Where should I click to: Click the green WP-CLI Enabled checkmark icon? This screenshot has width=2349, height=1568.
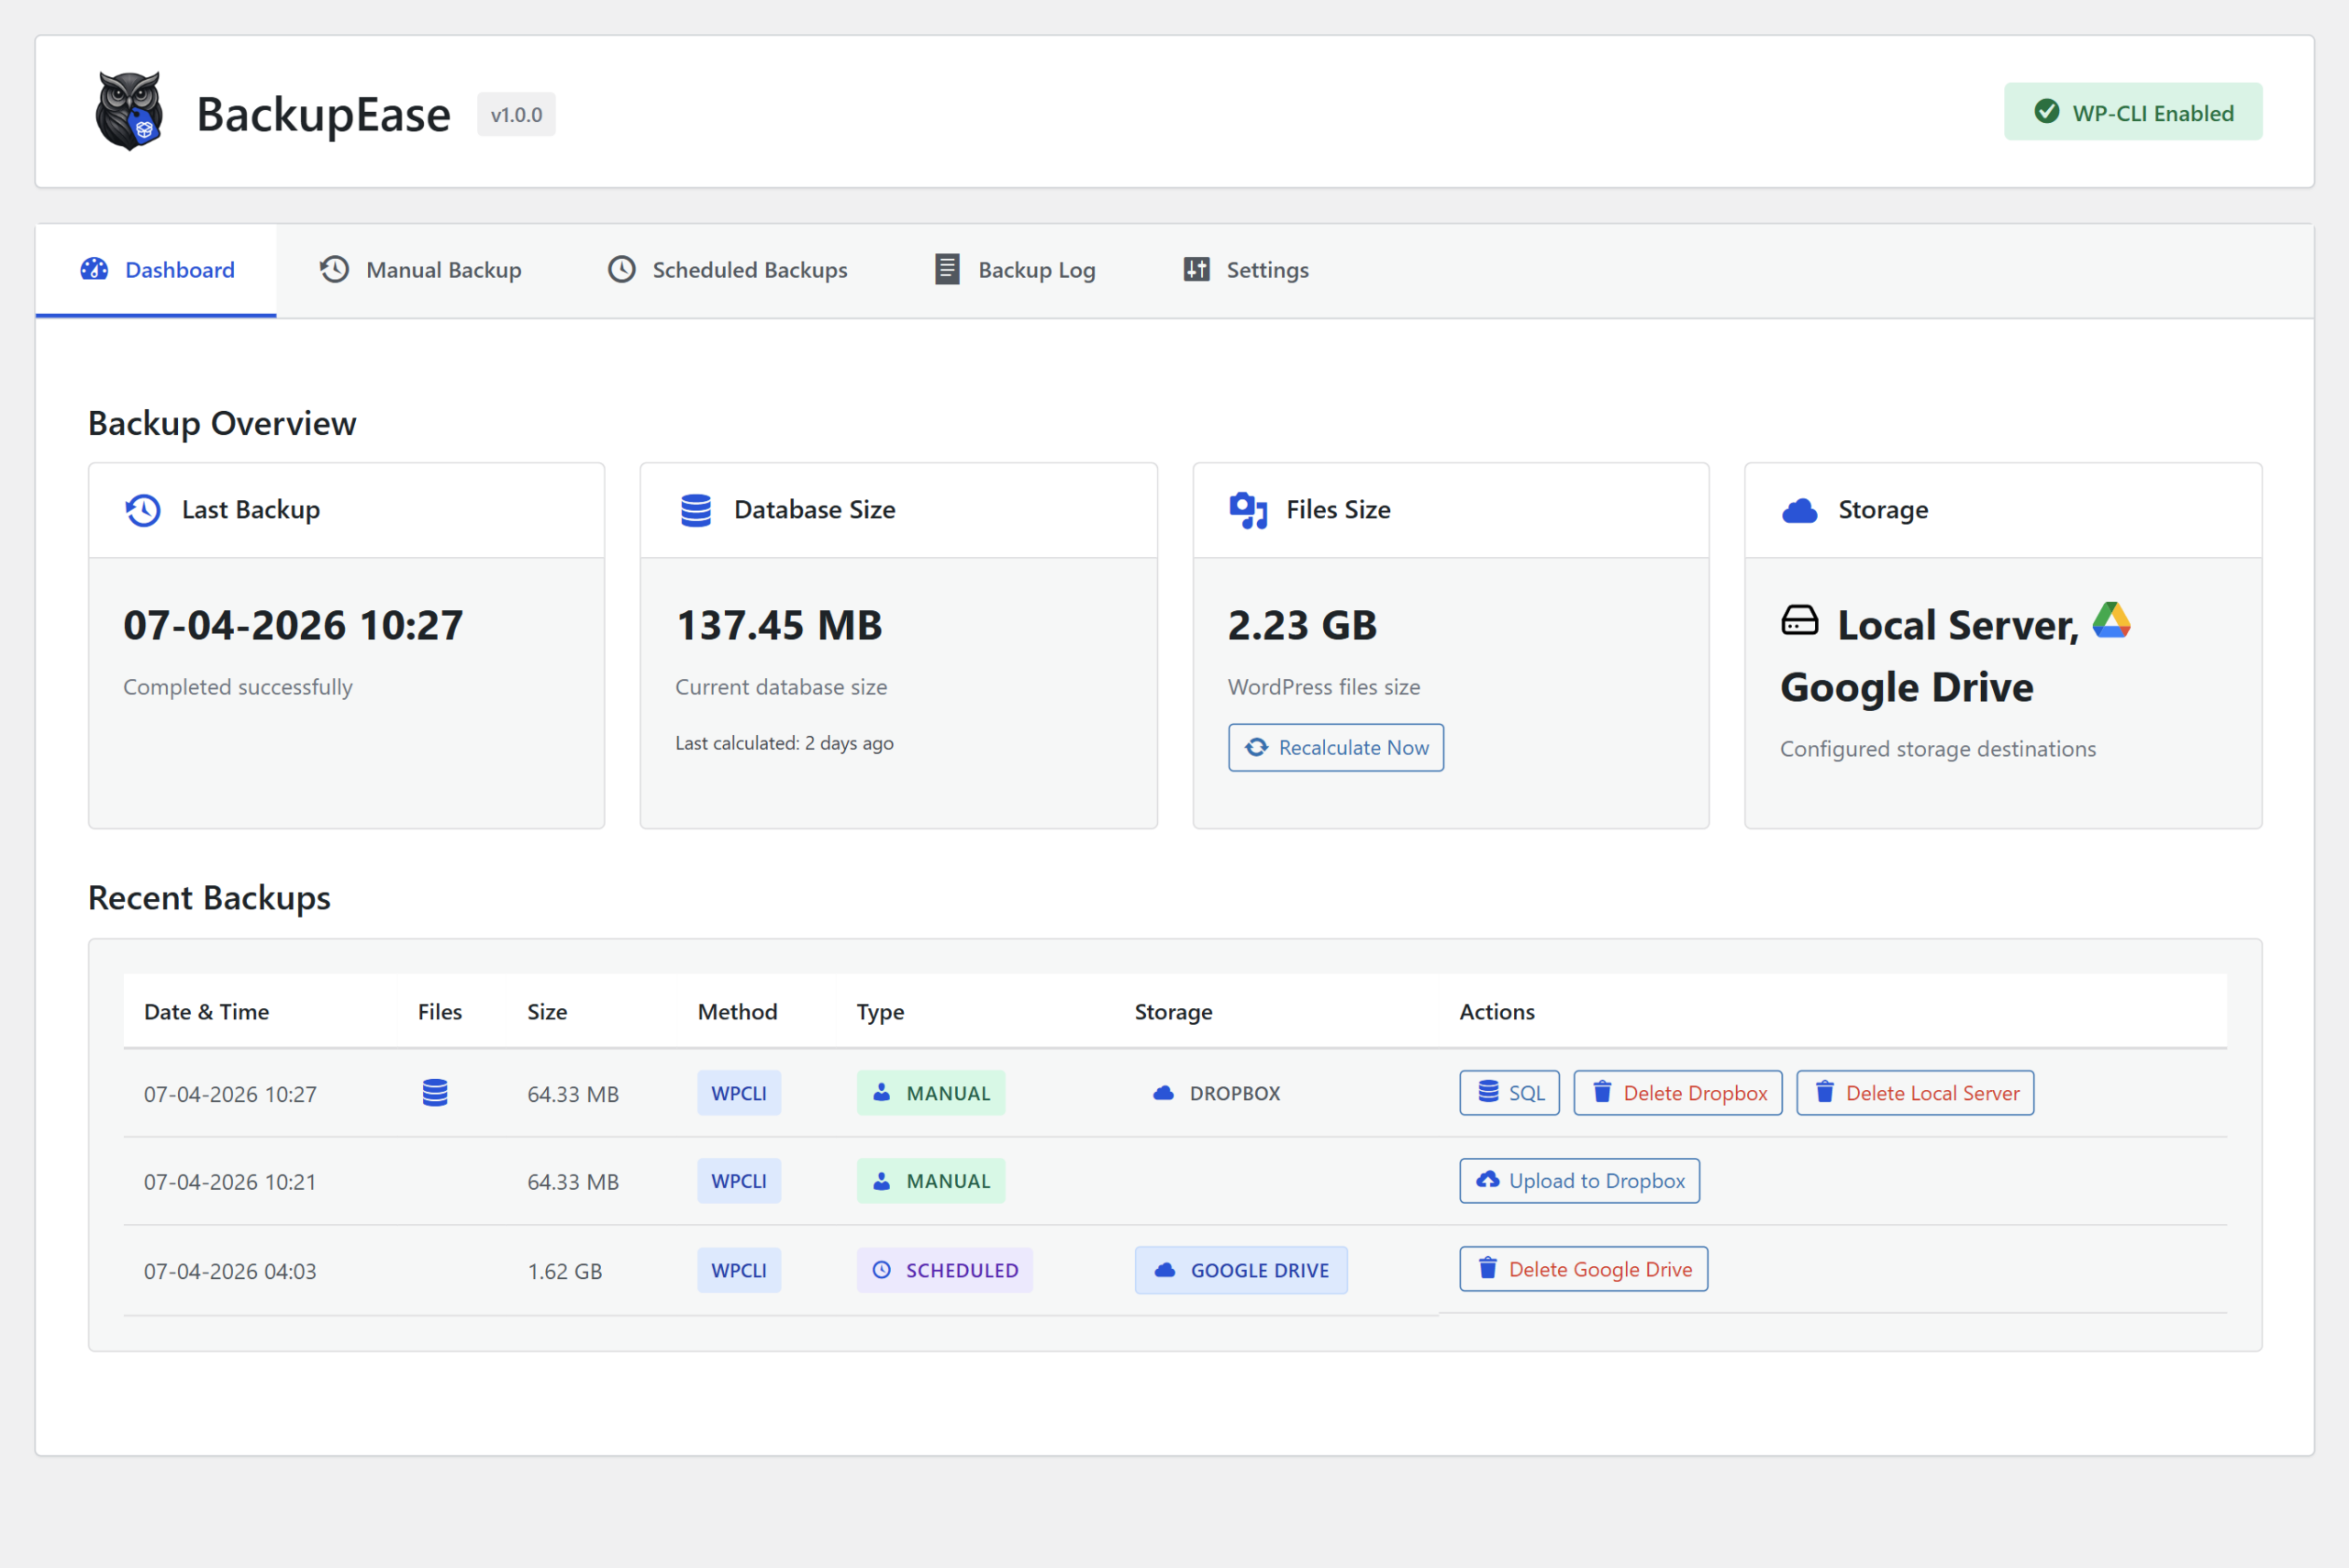pos(2046,112)
